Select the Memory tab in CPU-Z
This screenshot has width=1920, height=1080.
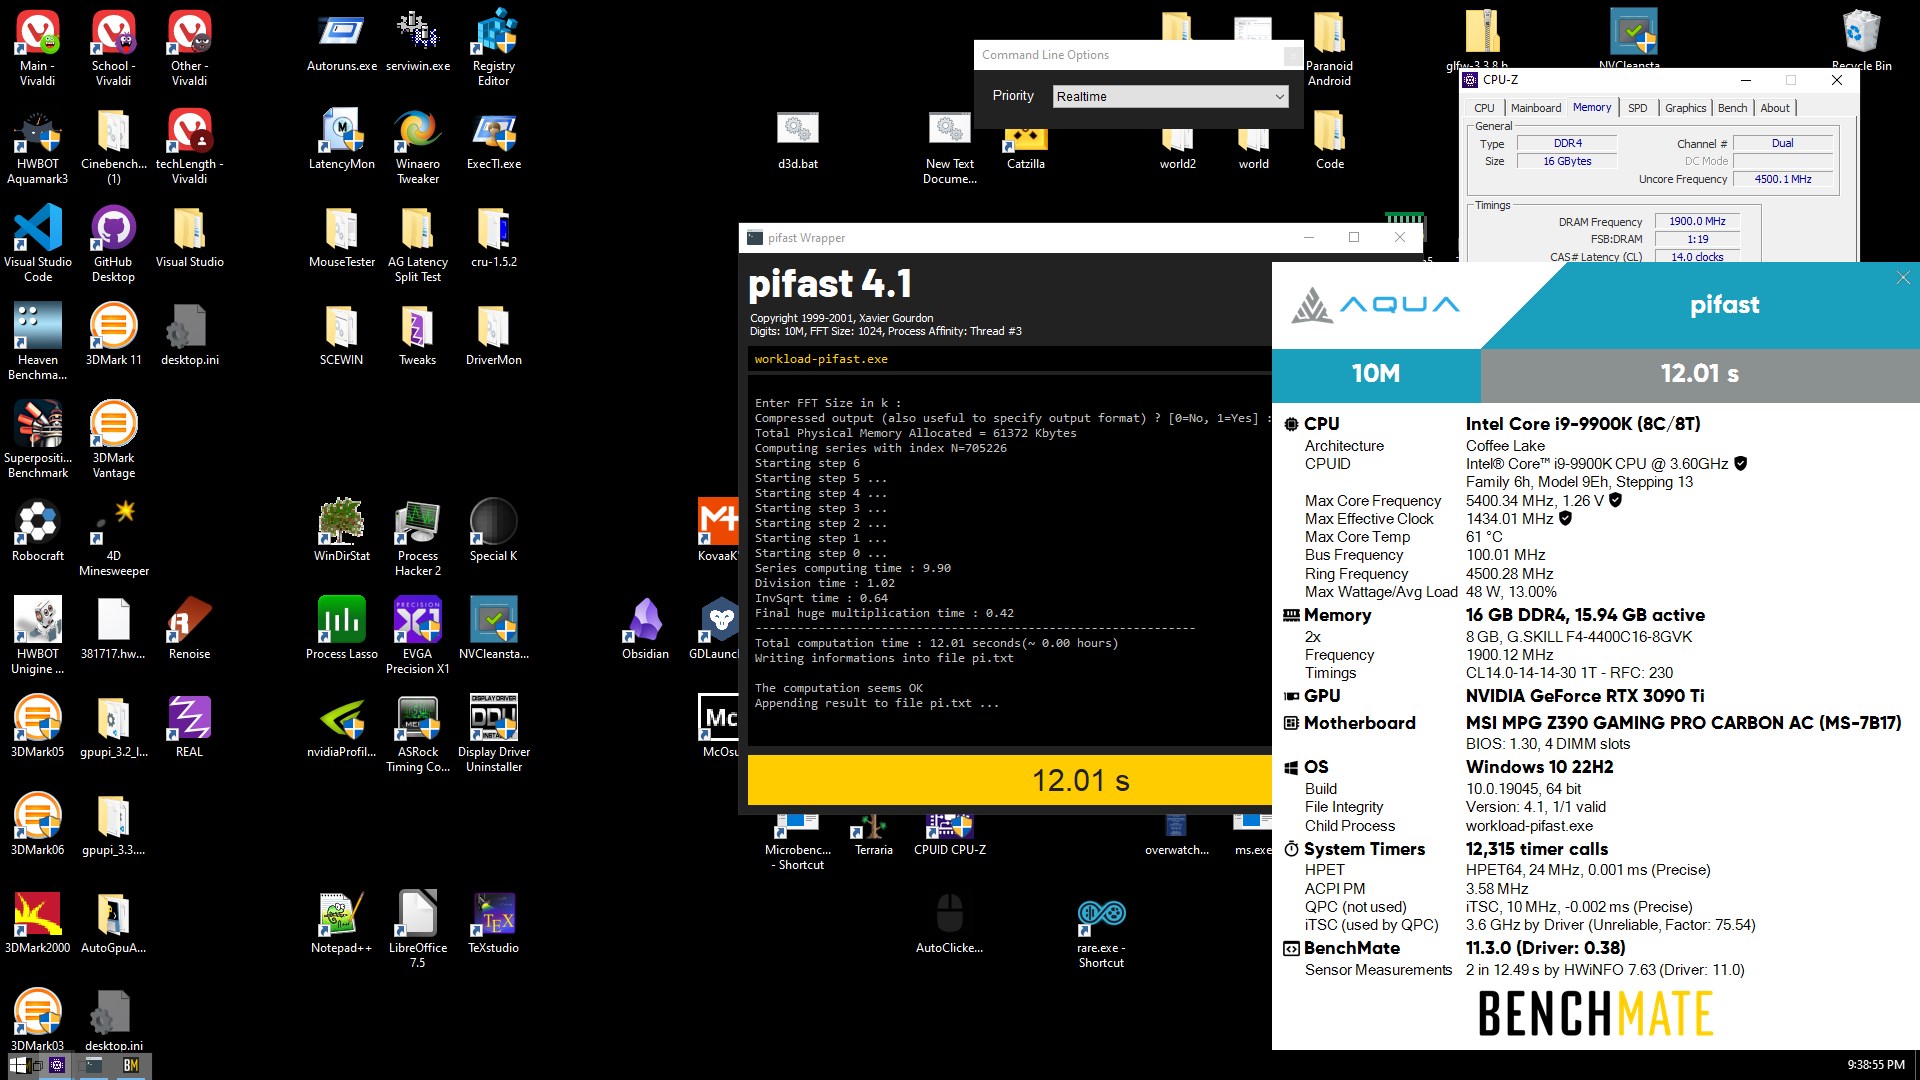(x=1591, y=108)
